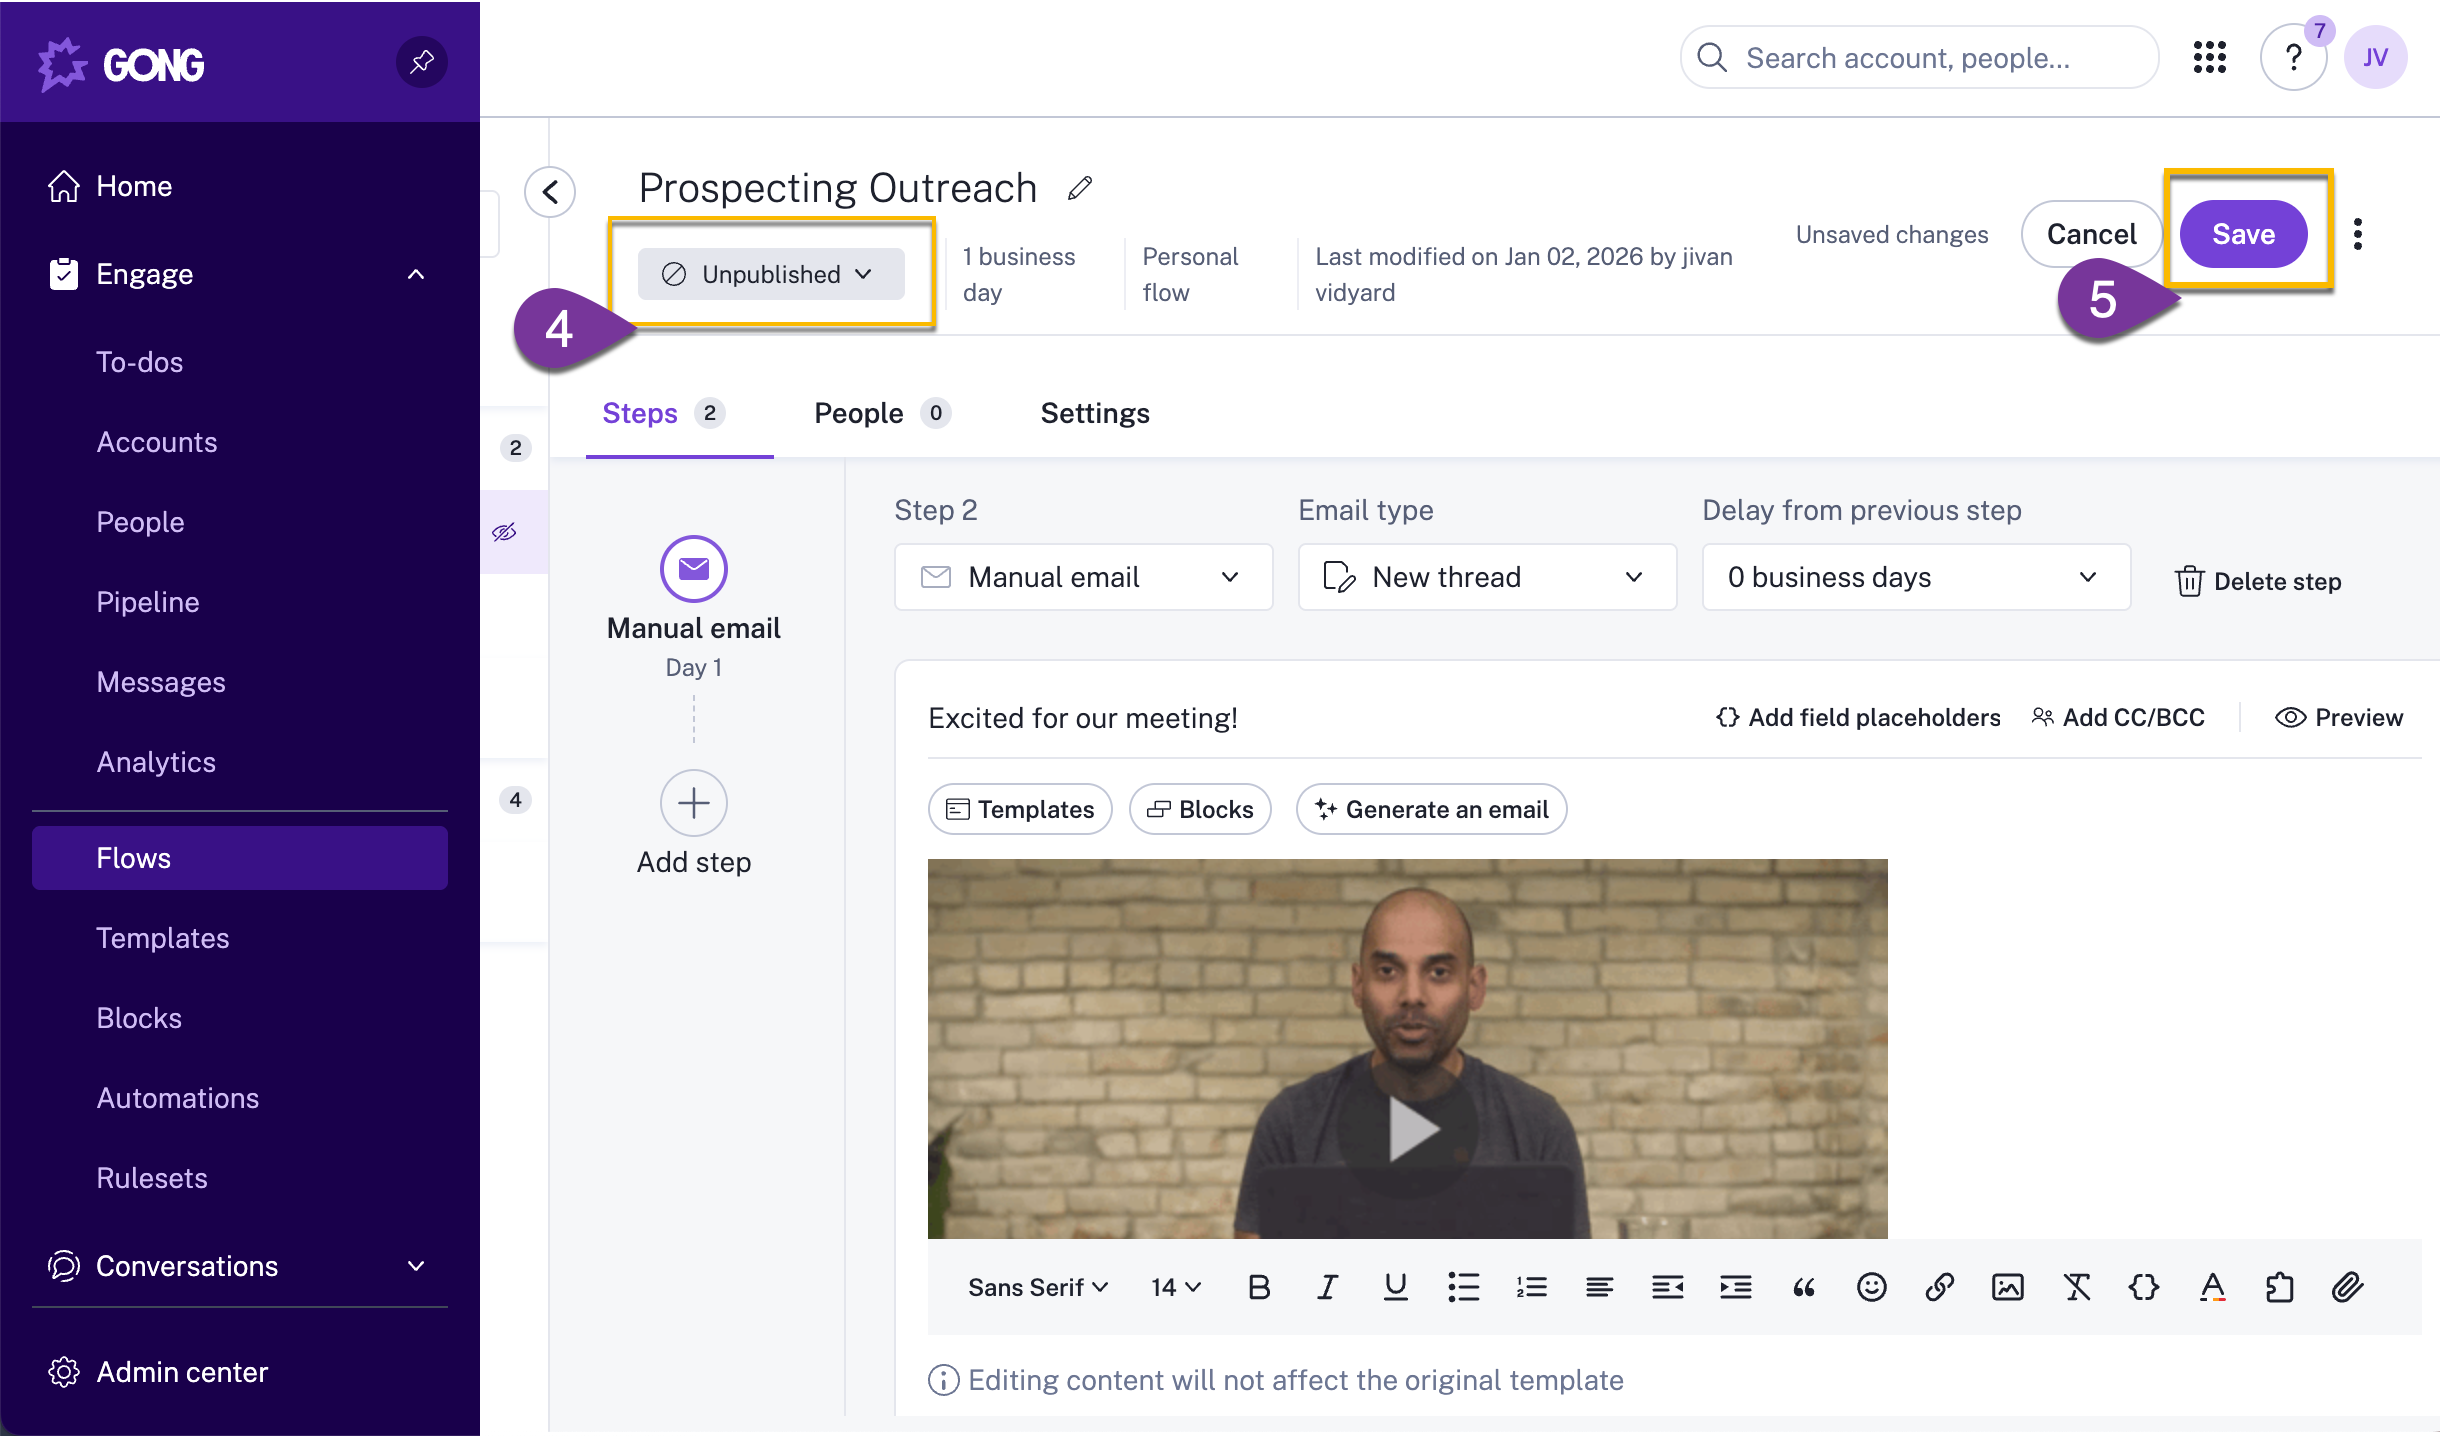This screenshot has height=1436, width=2440.
Task: Open the Email type New thread dropdown
Action: (x=1485, y=577)
